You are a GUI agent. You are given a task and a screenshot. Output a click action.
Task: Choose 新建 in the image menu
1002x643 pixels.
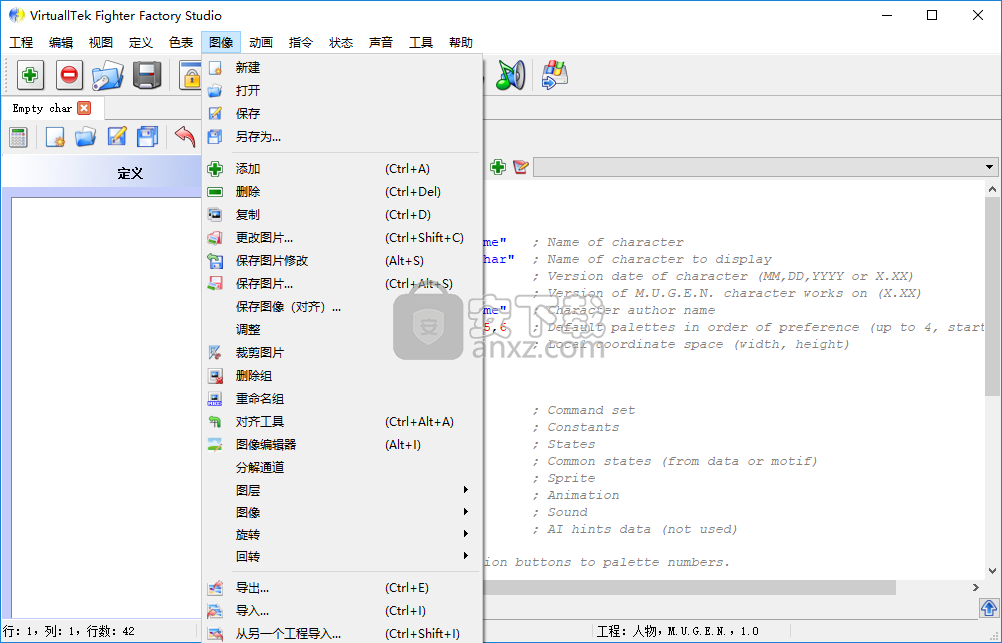tap(342, 68)
